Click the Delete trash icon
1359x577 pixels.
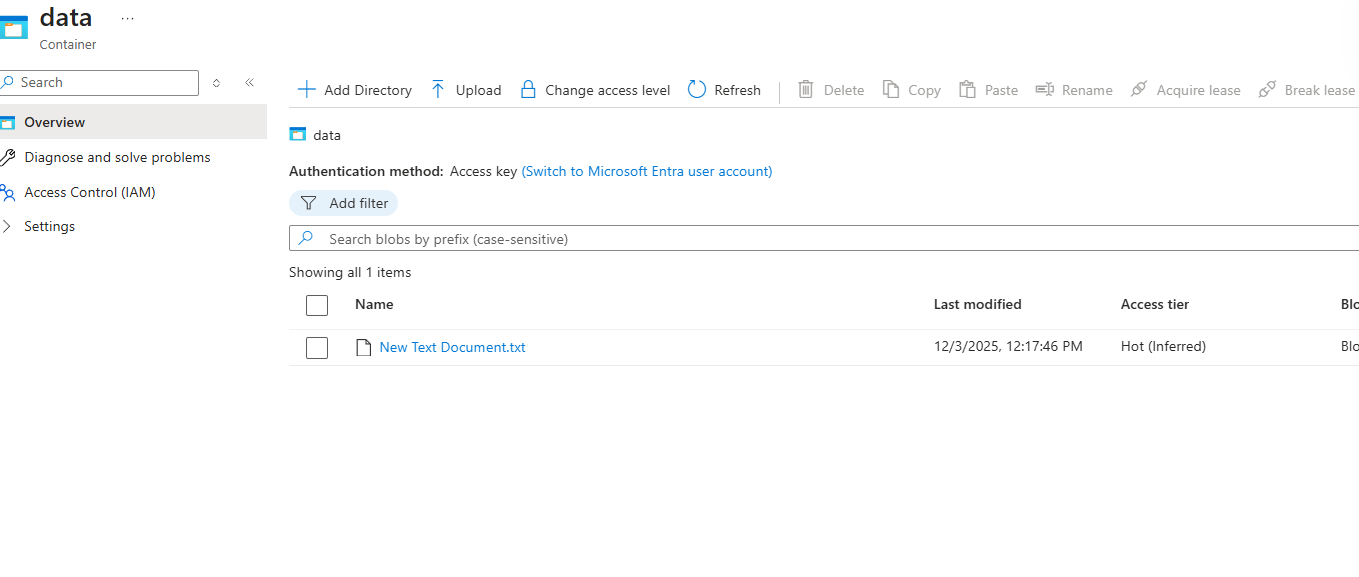pyautogui.click(x=806, y=90)
